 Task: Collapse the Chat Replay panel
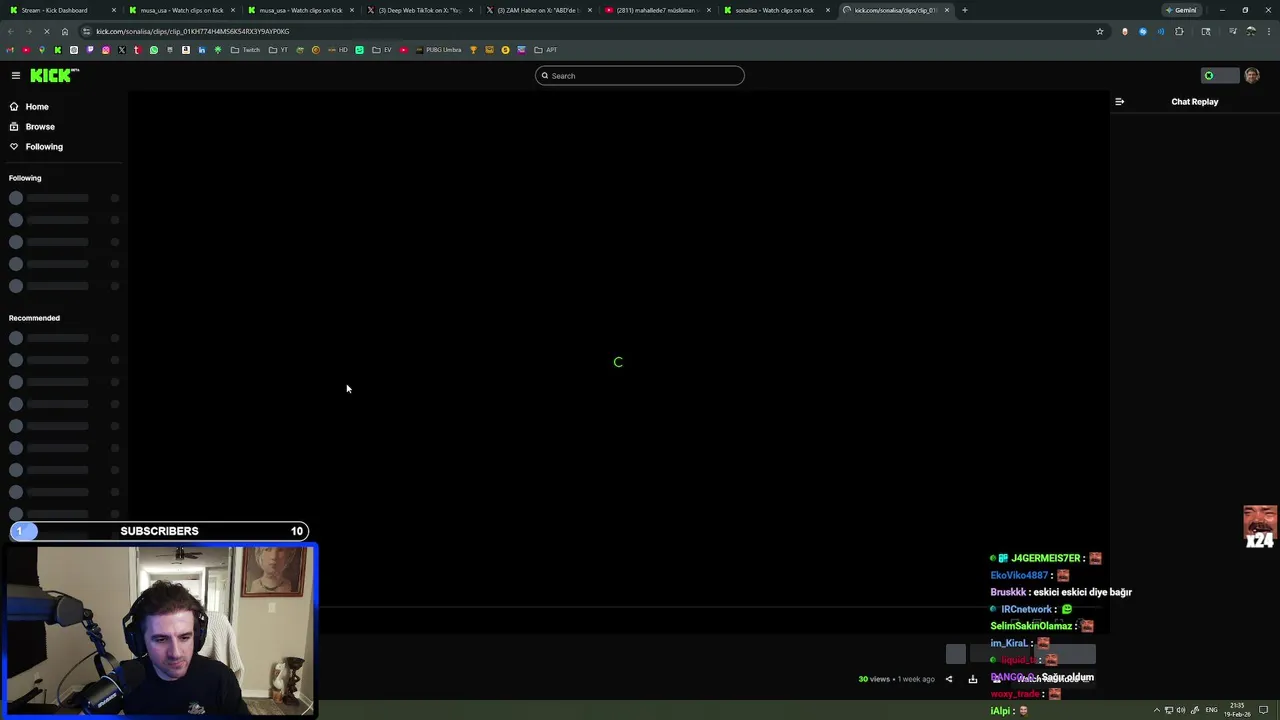[1119, 101]
